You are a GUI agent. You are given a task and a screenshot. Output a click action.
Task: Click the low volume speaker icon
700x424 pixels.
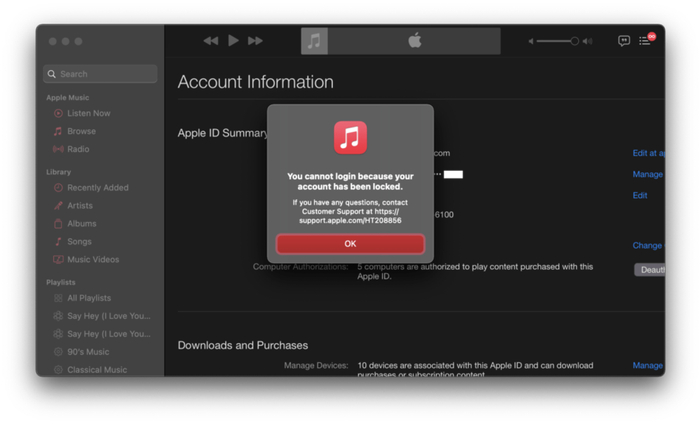[x=531, y=41]
